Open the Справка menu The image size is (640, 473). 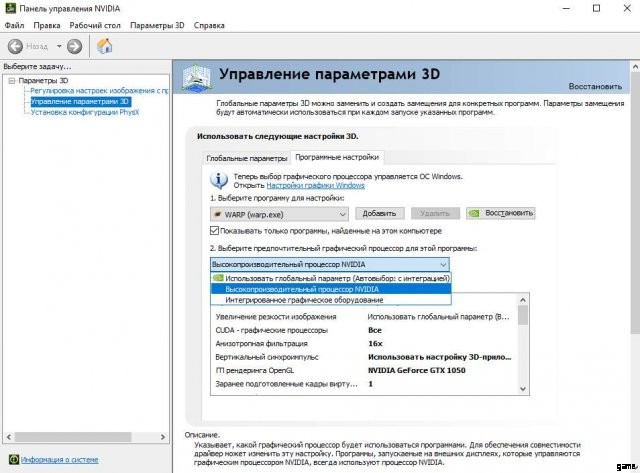click(209, 25)
